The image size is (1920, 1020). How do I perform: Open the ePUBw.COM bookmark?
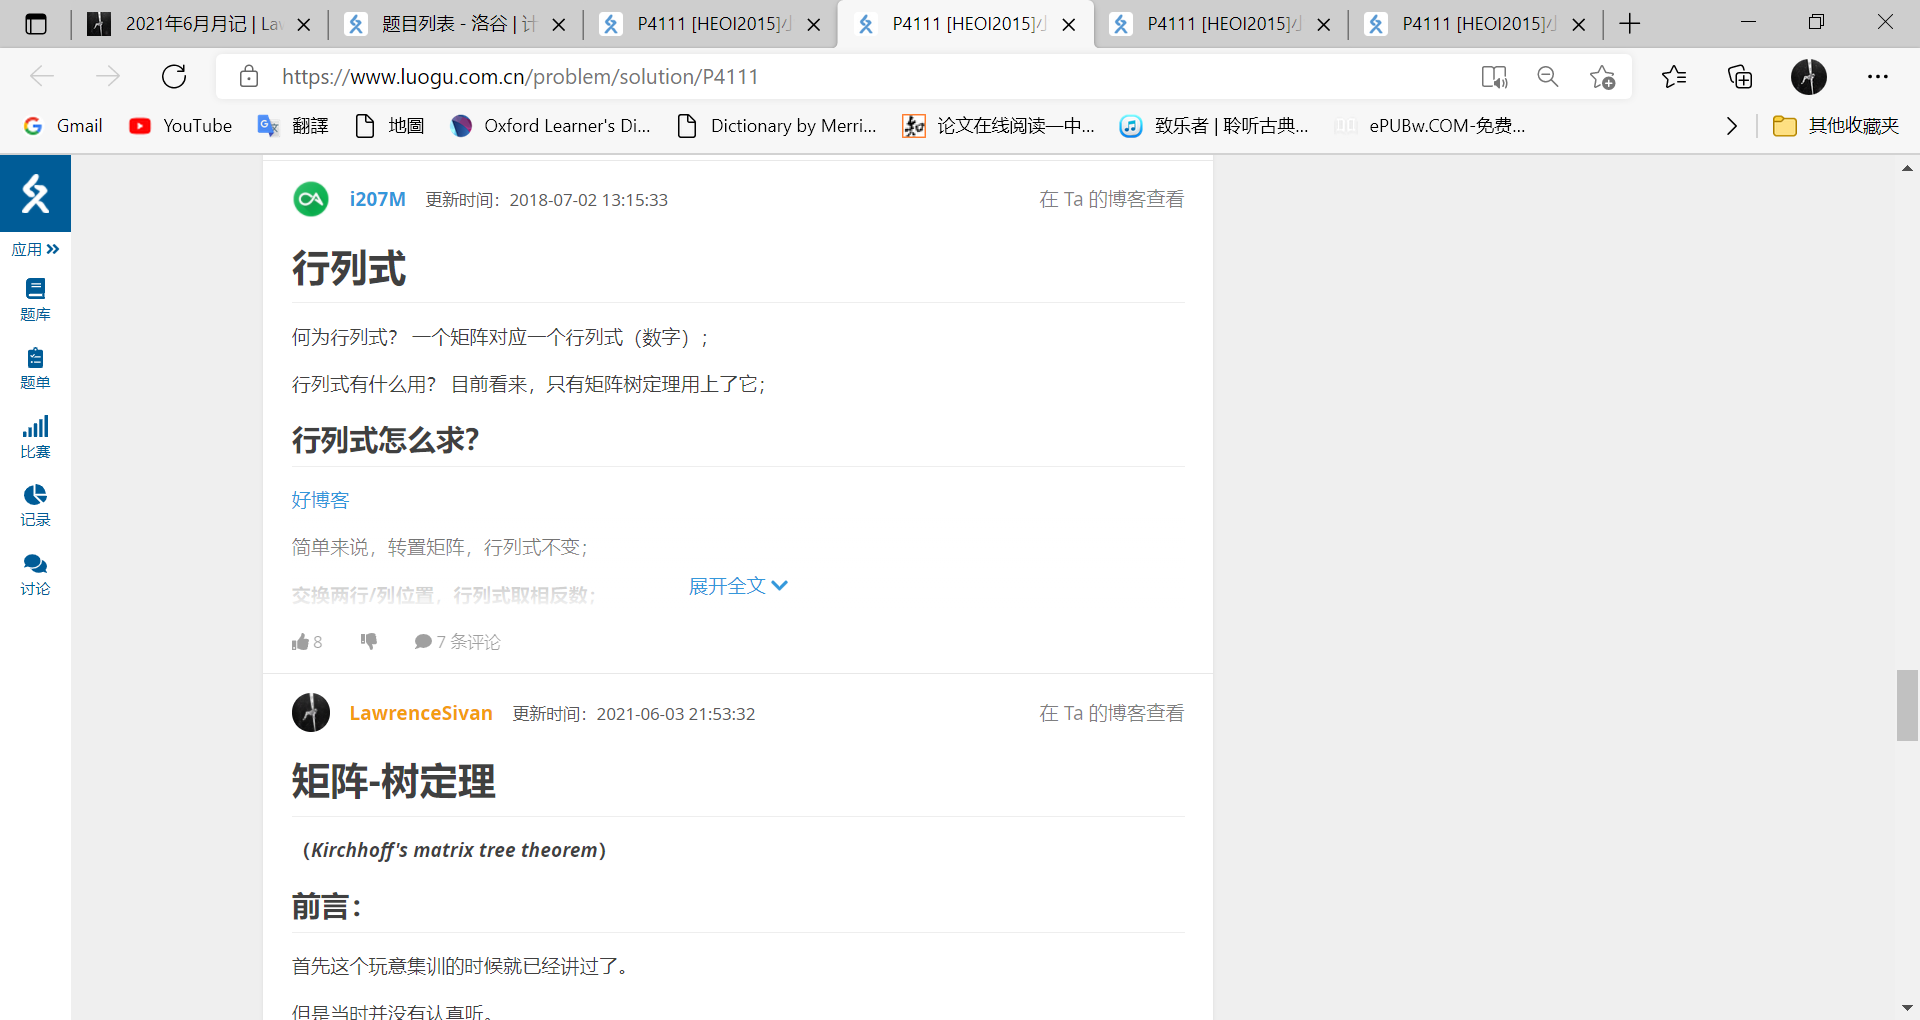[x=1430, y=126]
